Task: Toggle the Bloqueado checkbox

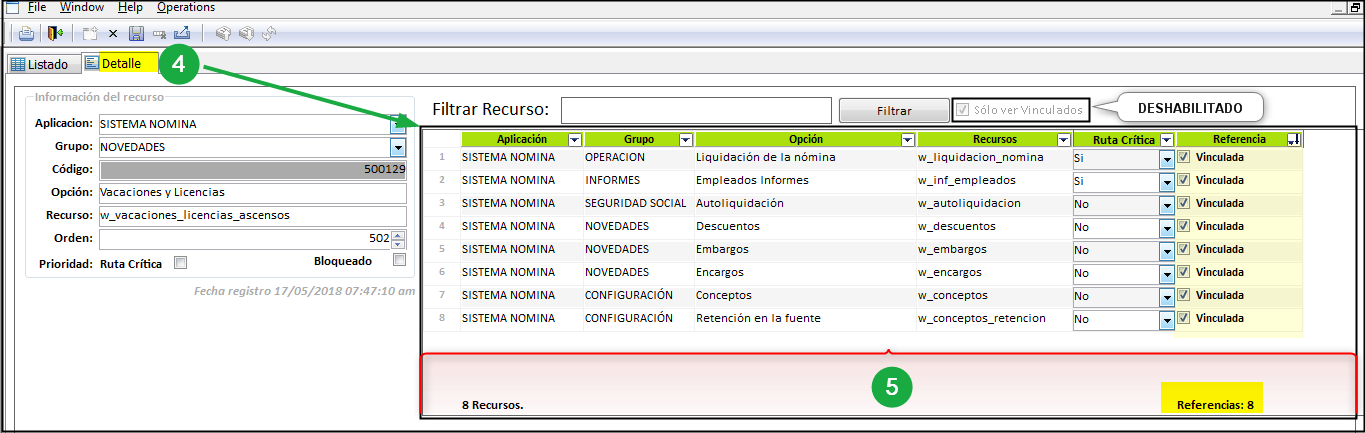Action: coord(399,261)
